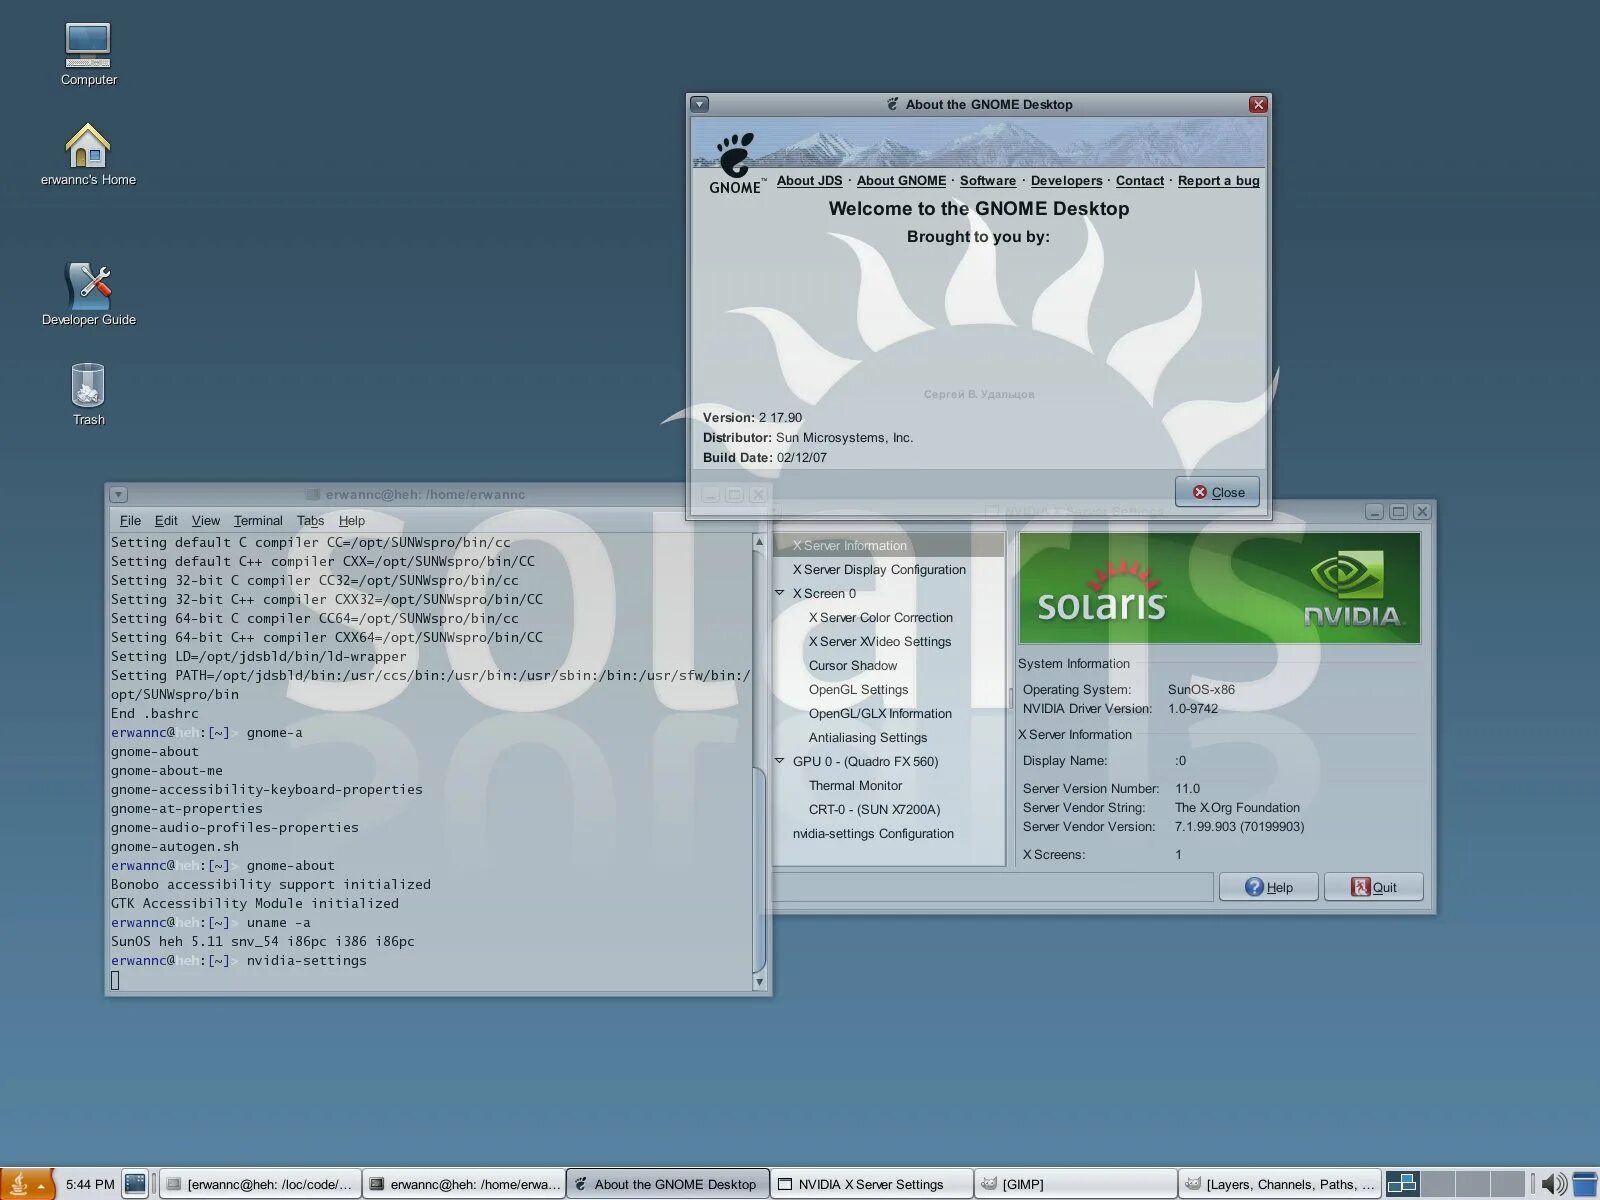1600x1200 pixels.
Task: Open the terminal window's title bar menu arrow
Action: [x=119, y=494]
